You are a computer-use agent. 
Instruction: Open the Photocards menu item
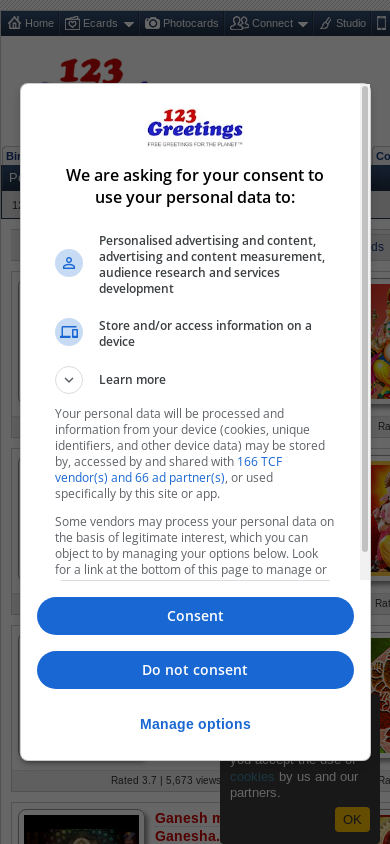click(182, 23)
